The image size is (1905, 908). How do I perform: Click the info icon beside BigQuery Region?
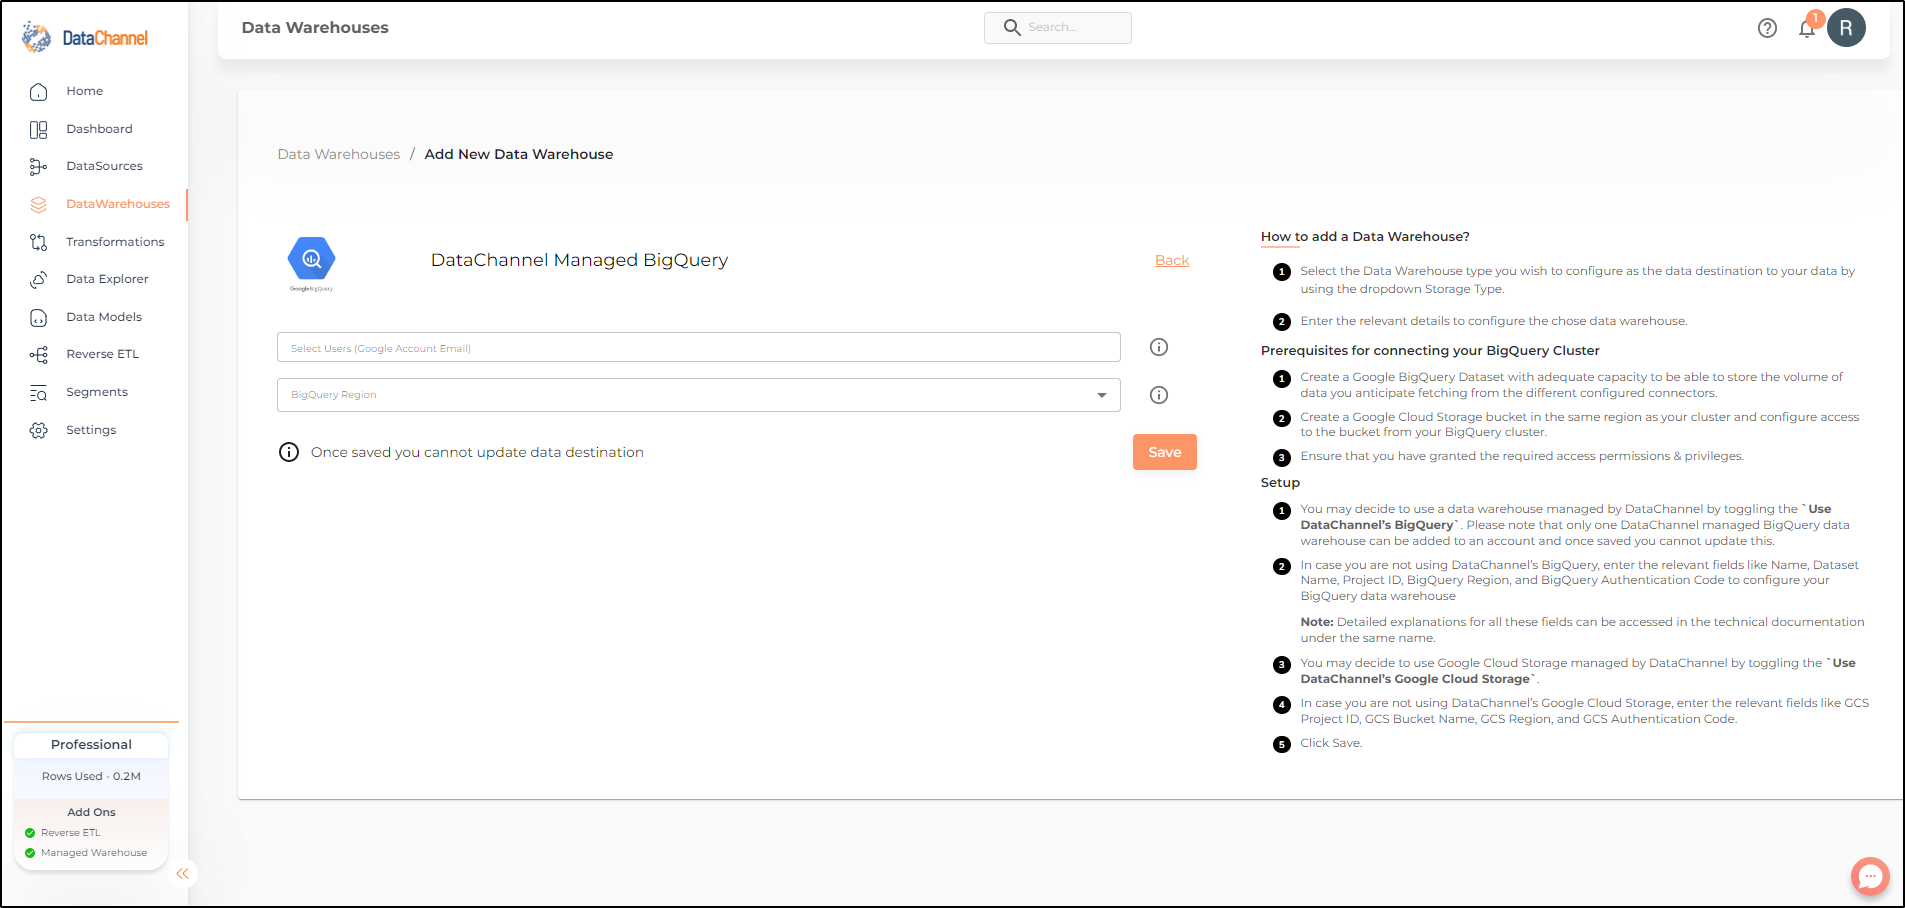click(x=1159, y=395)
